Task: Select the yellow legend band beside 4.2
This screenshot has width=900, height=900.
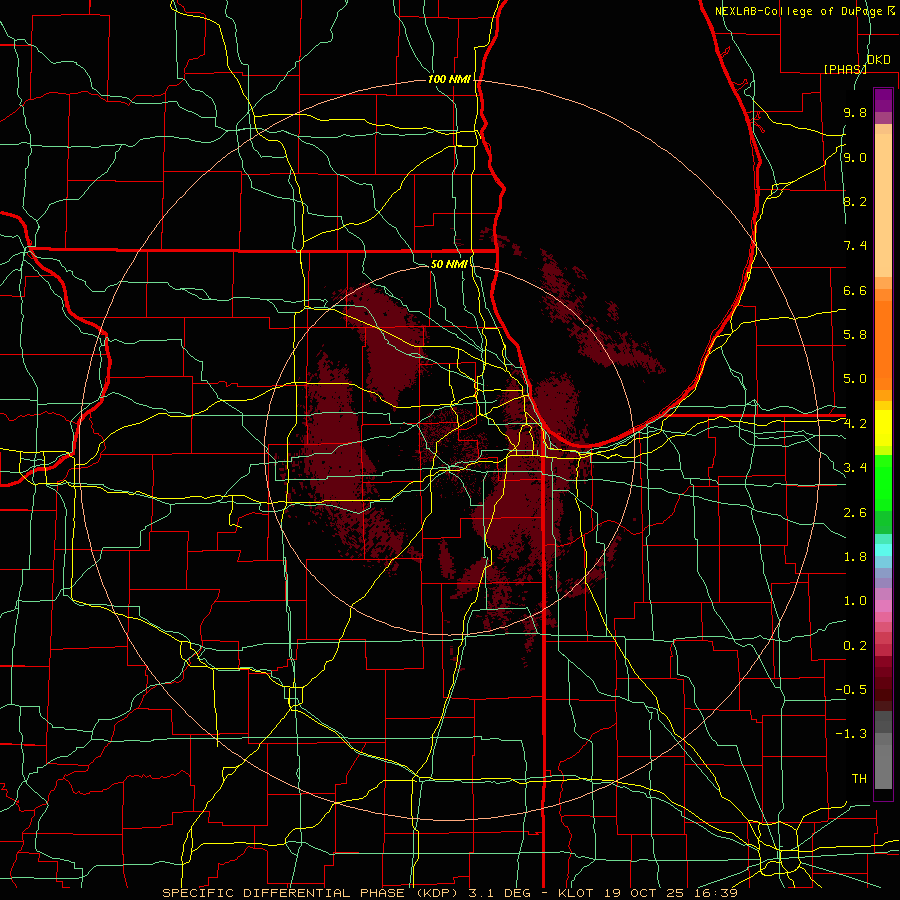Action: click(883, 428)
